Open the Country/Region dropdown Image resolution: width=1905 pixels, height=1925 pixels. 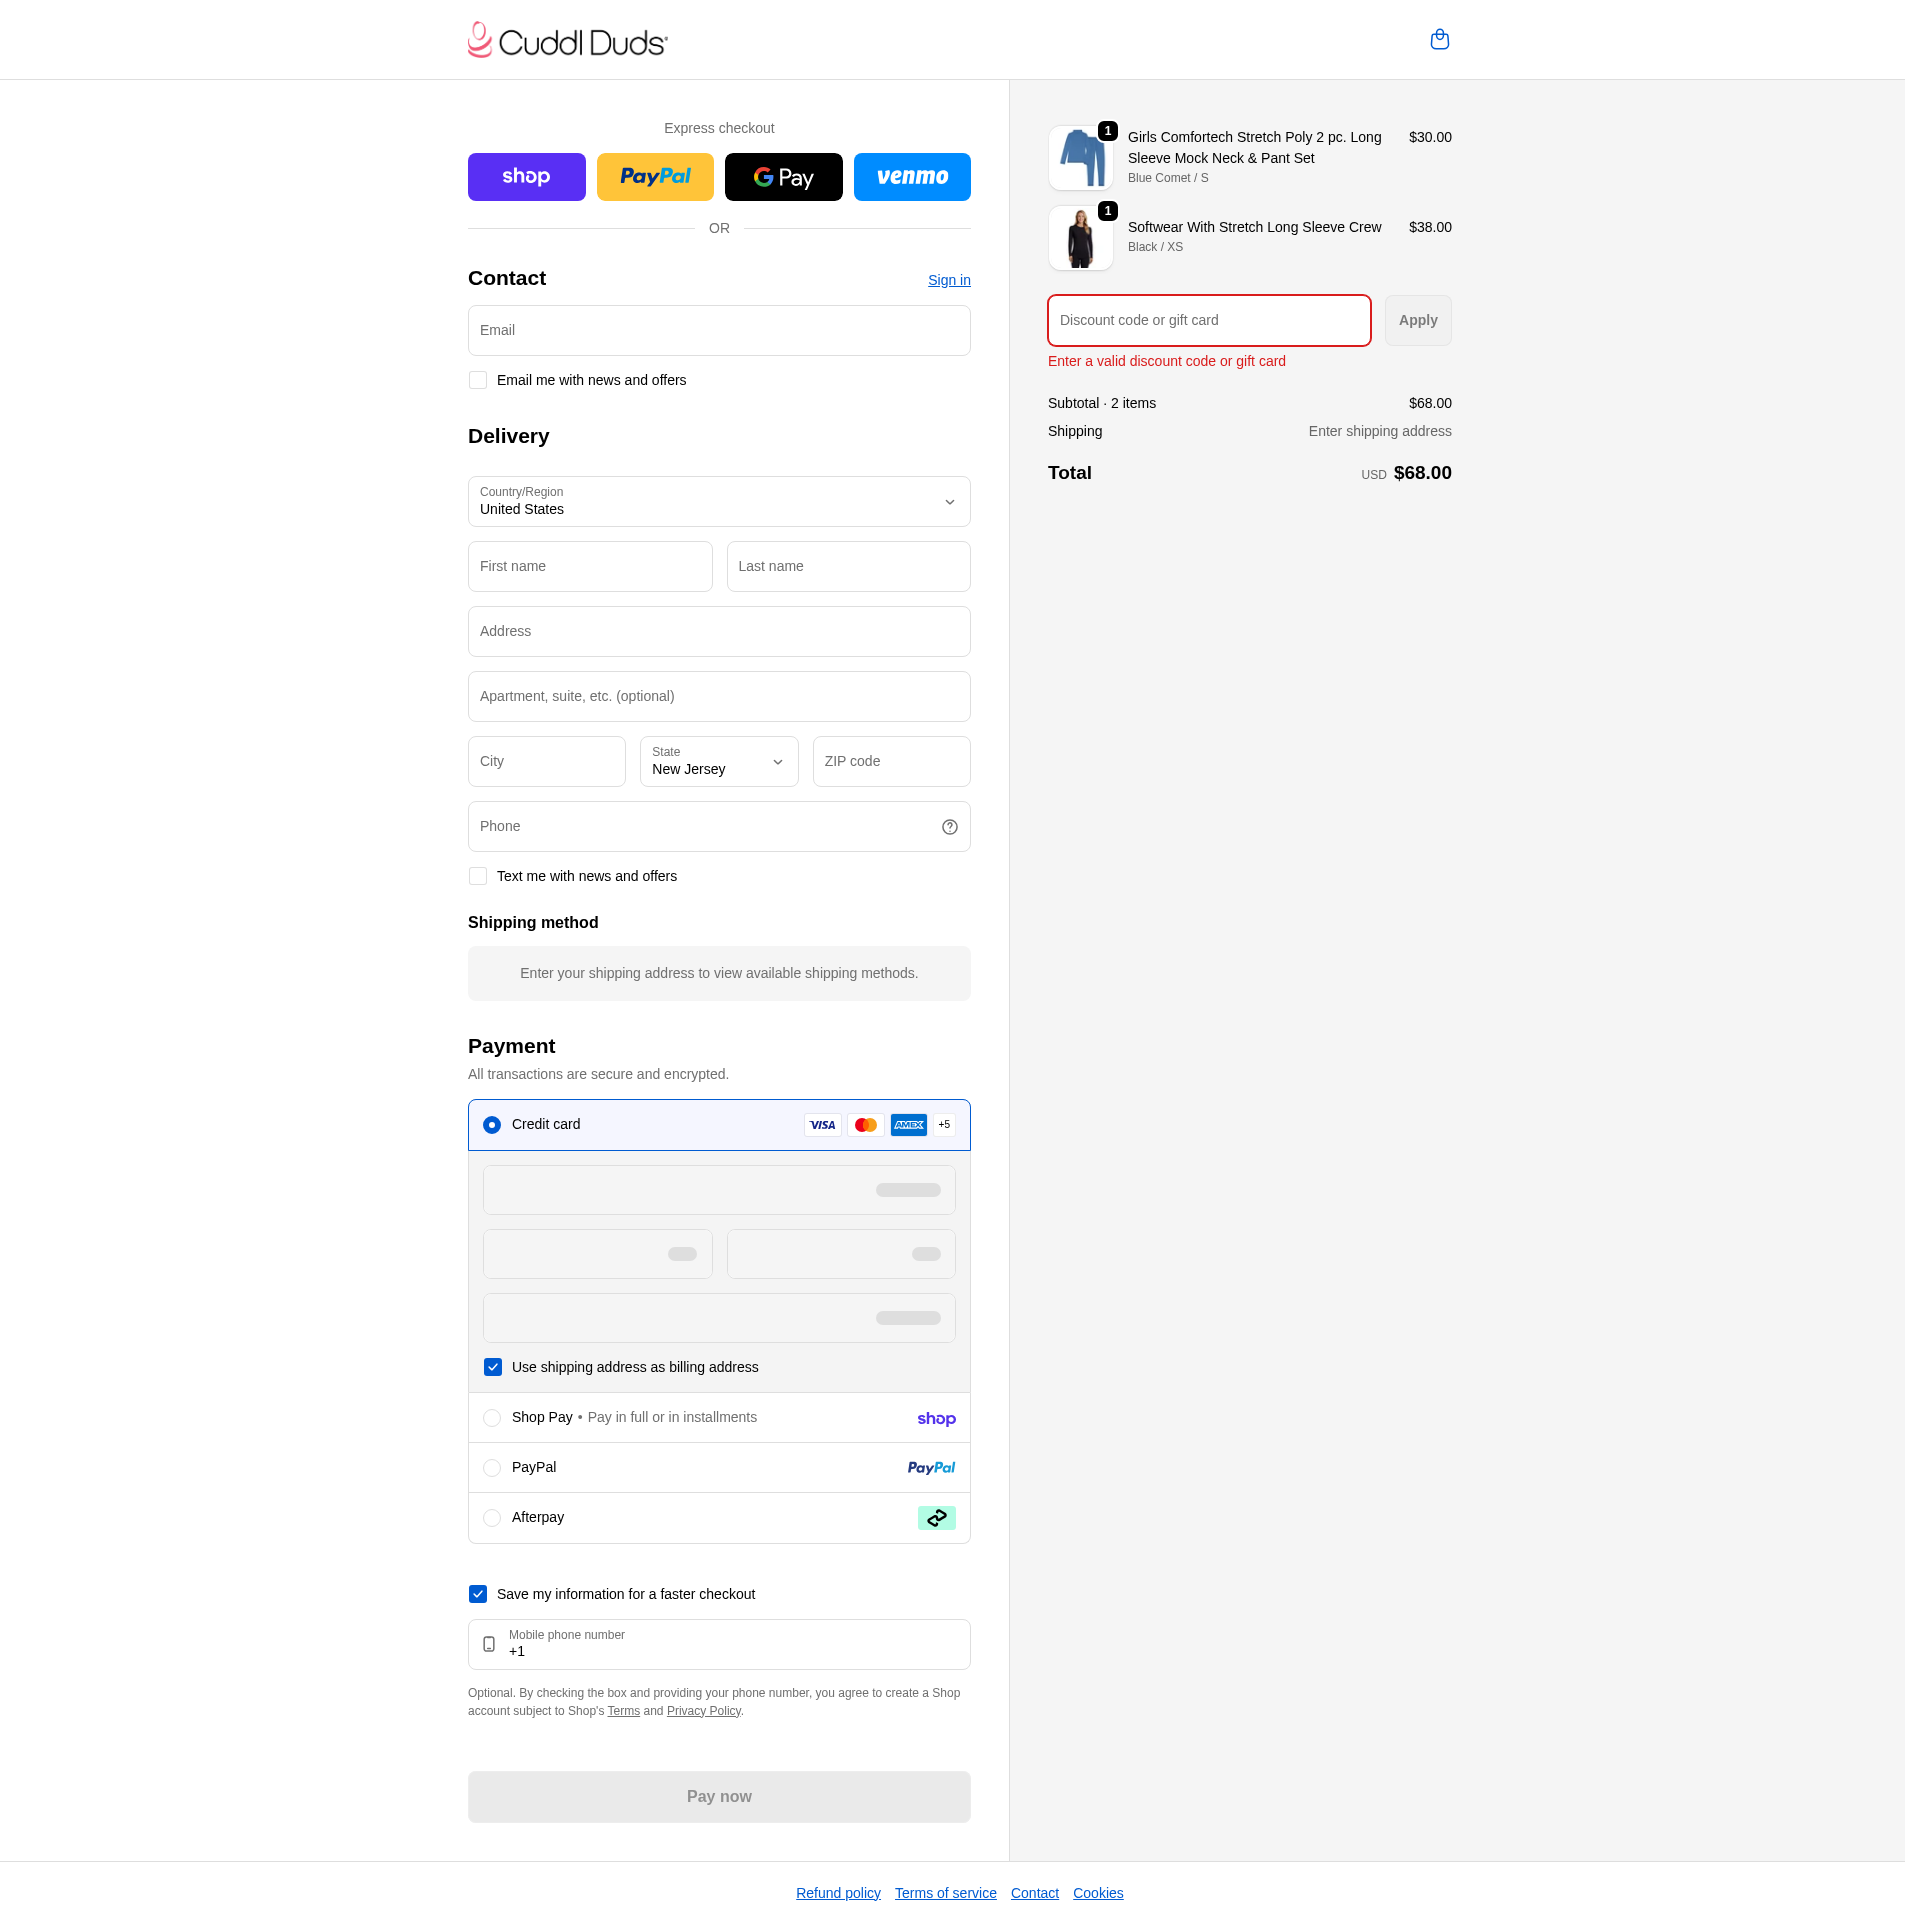[x=718, y=501]
